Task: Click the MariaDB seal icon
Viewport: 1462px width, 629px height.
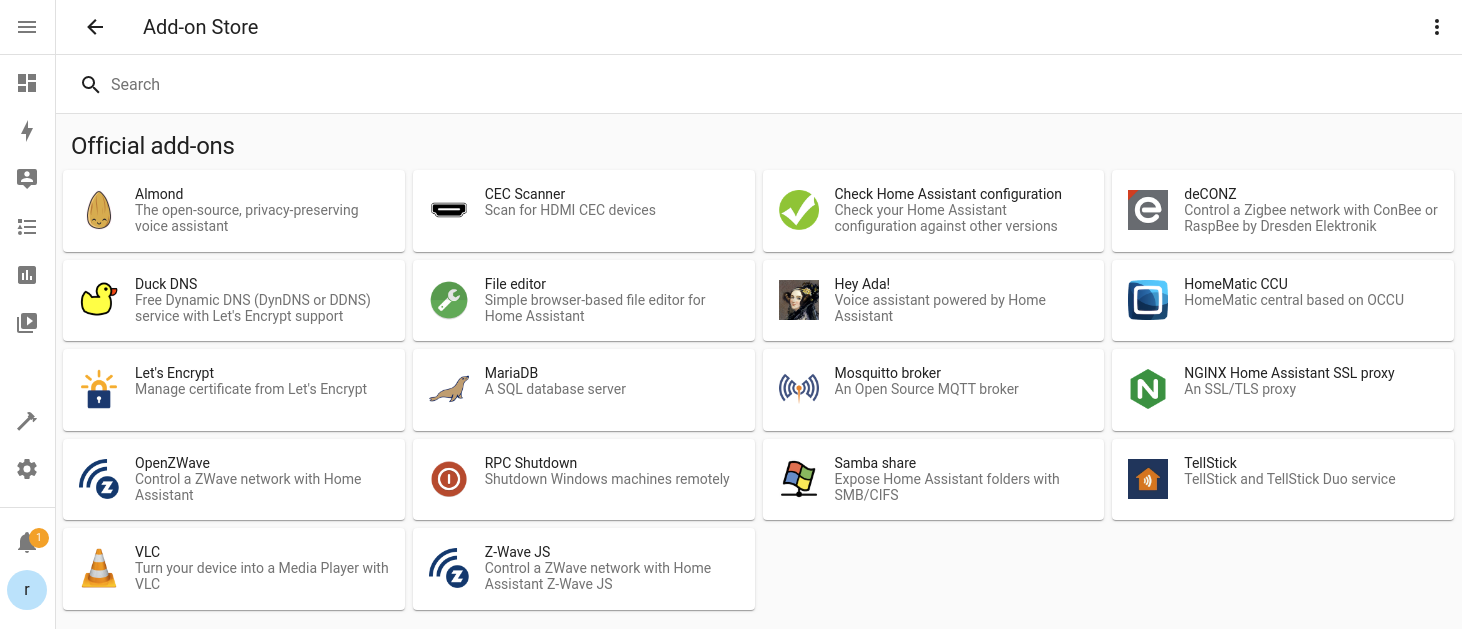Action: coord(449,390)
